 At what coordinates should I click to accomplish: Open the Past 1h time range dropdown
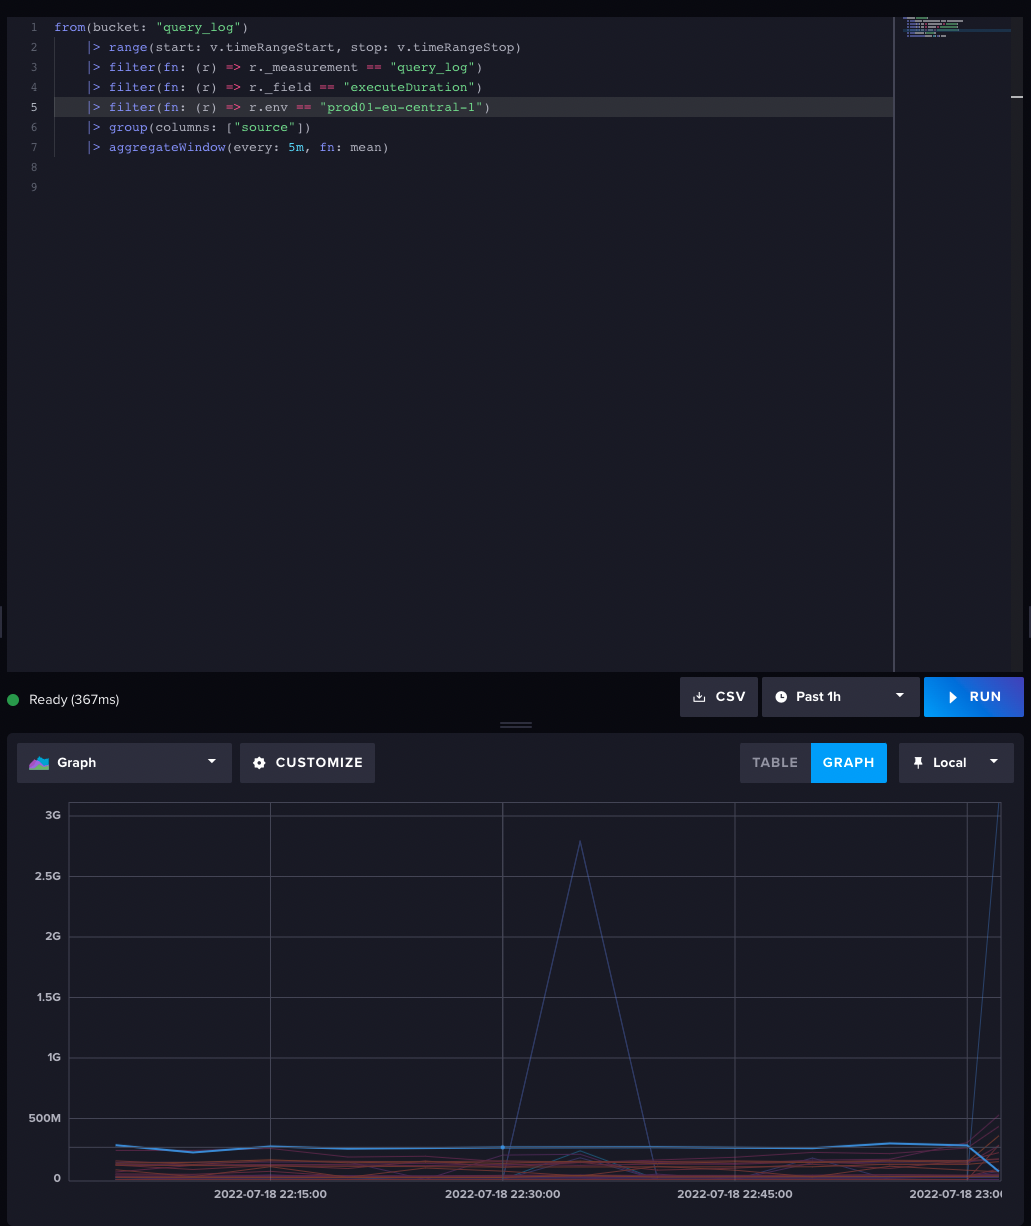840,697
